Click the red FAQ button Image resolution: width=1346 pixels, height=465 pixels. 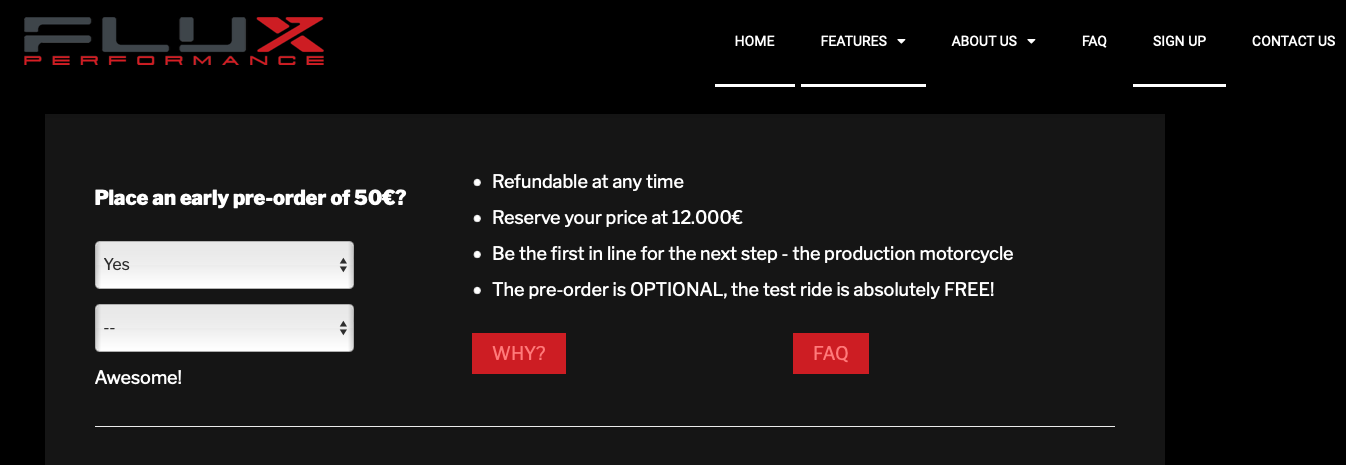[831, 354]
